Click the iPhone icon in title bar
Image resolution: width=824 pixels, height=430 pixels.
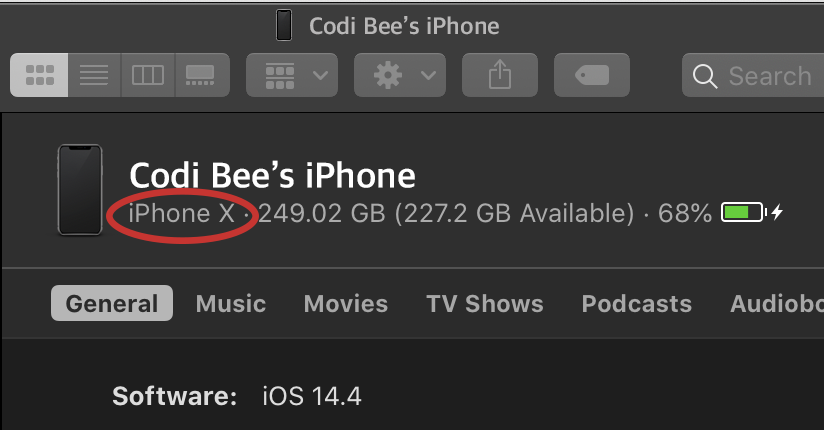point(285,26)
